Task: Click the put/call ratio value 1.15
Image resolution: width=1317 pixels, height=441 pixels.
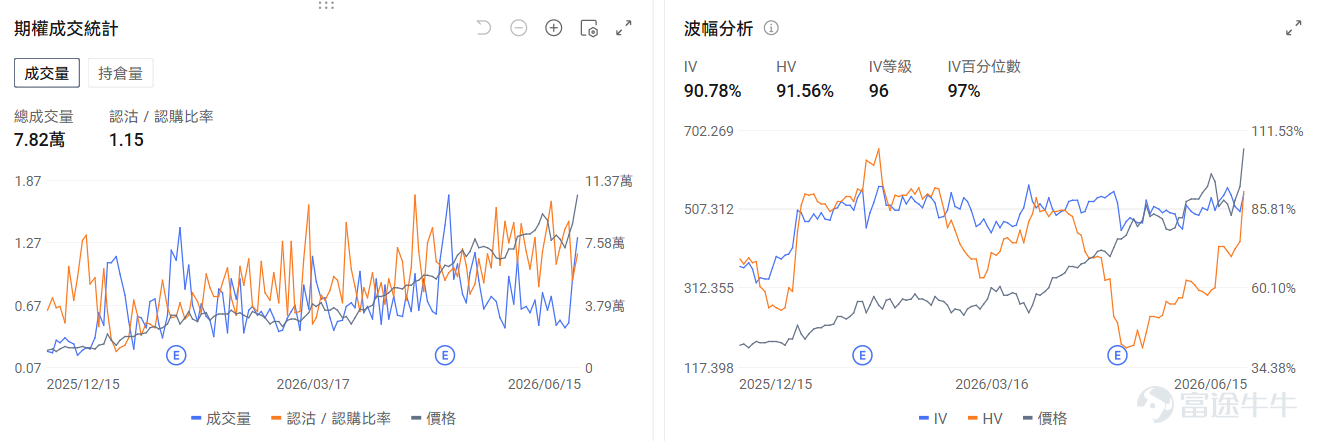Action: pos(126,140)
